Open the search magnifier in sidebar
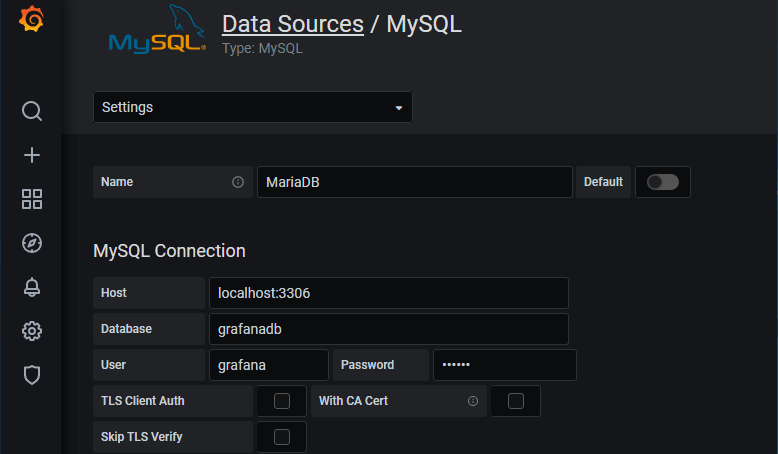Screen dimensions: 778x454 (32, 111)
